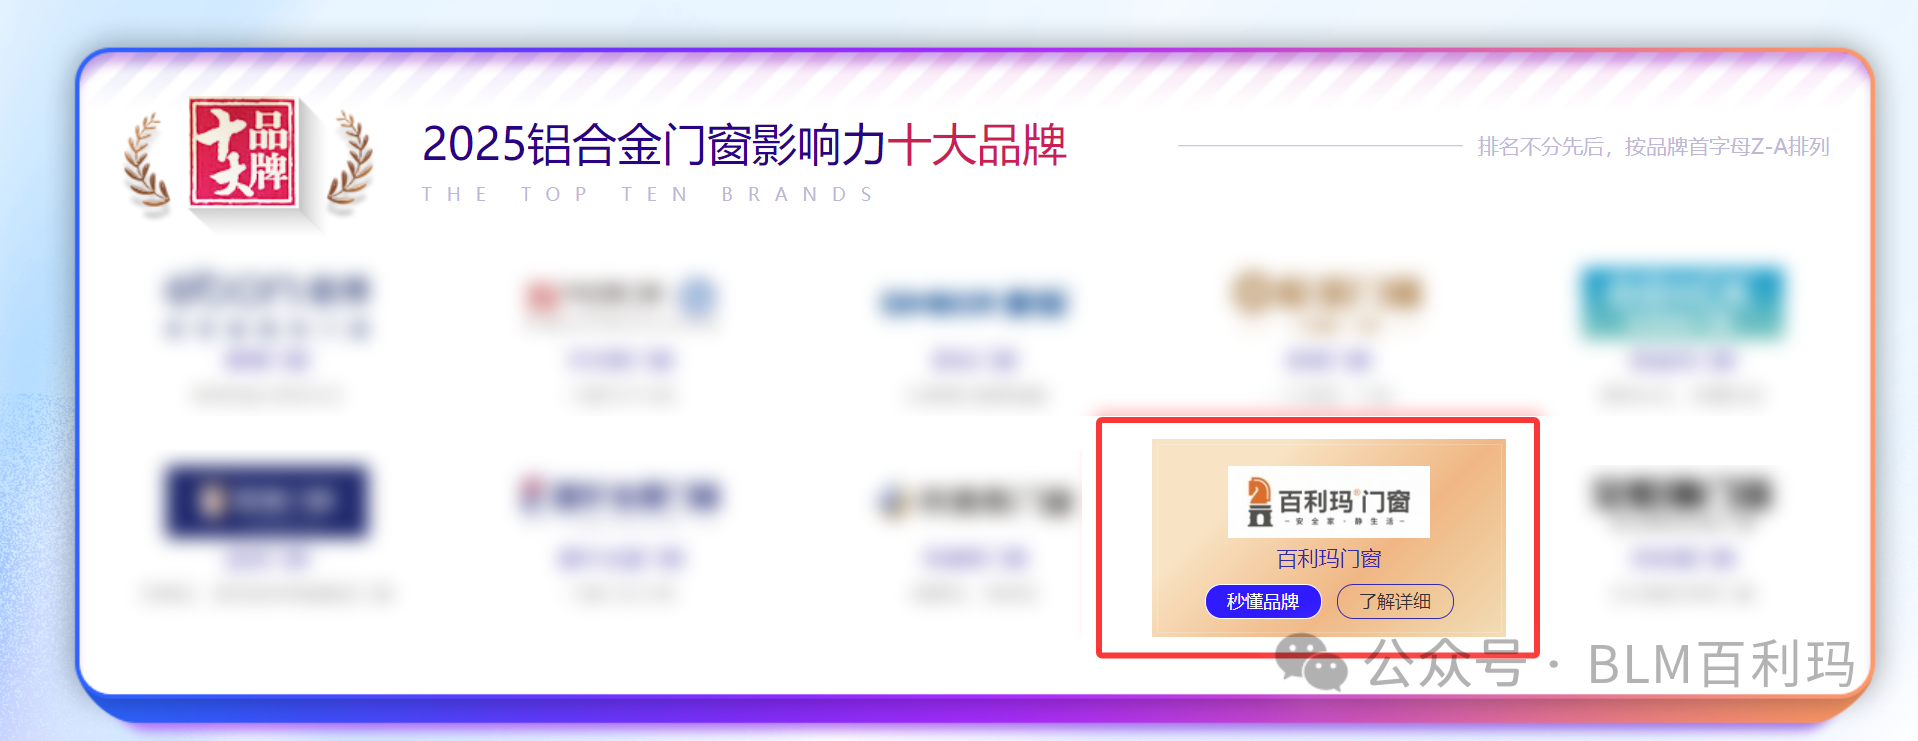Click the THE TOP TEN BRANDS subtitle
This screenshot has height=741, width=1918.
[648, 194]
